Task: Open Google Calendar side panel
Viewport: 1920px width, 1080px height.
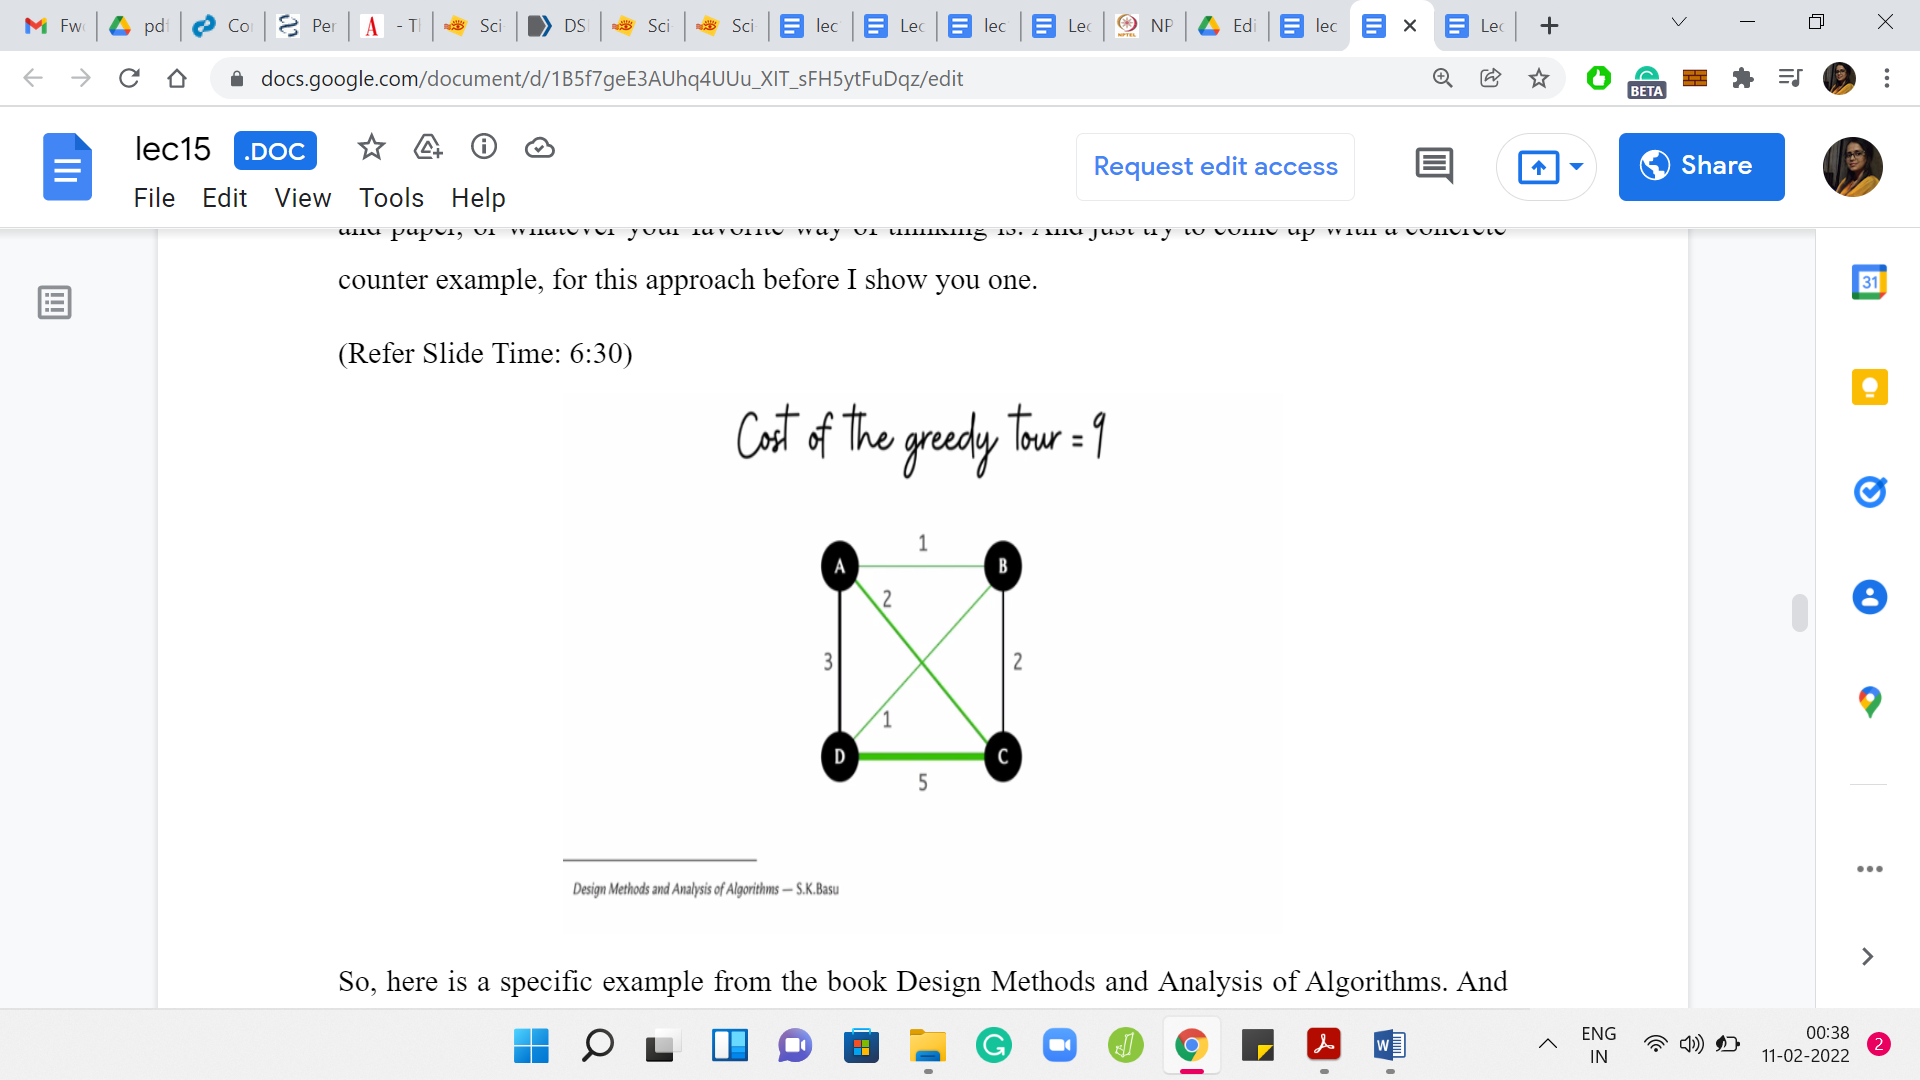Action: [x=1869, y=283]
